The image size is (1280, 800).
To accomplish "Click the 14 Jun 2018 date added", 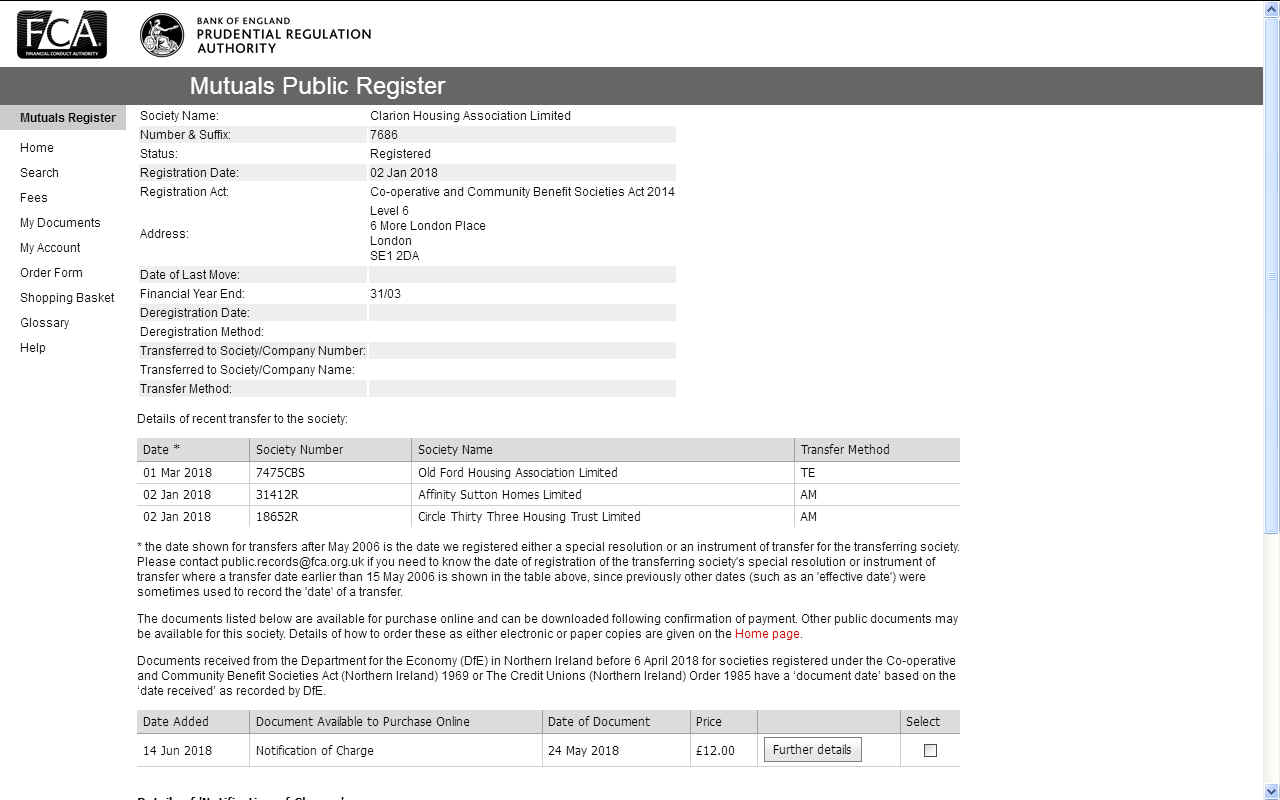I will point(177,751).
